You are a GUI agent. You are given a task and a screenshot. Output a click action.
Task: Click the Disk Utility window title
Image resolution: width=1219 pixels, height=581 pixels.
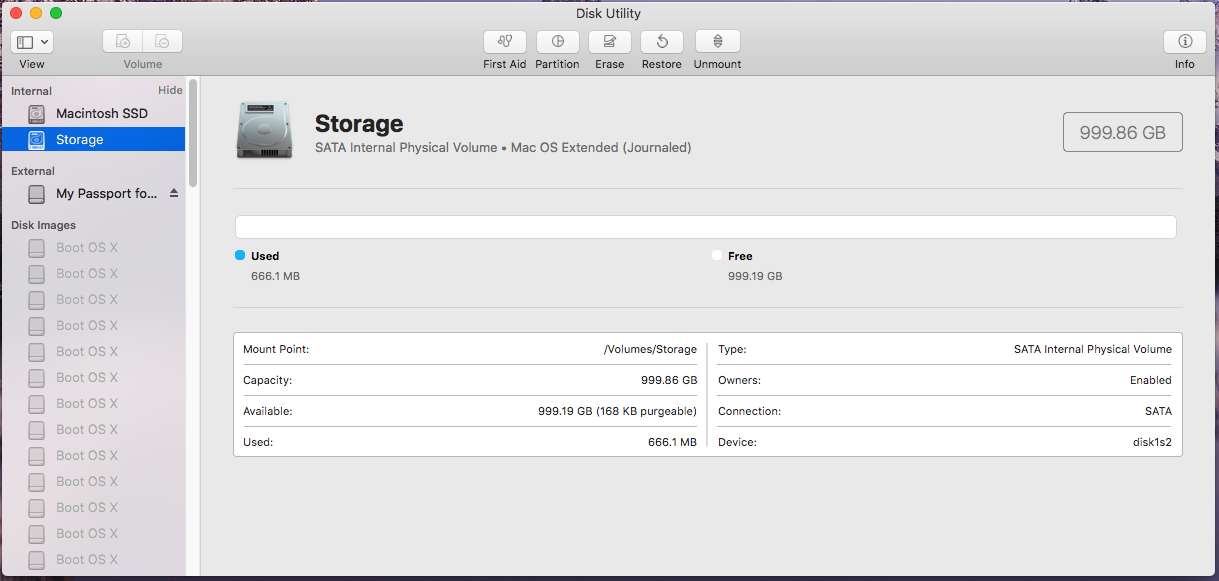coord(608,13)
